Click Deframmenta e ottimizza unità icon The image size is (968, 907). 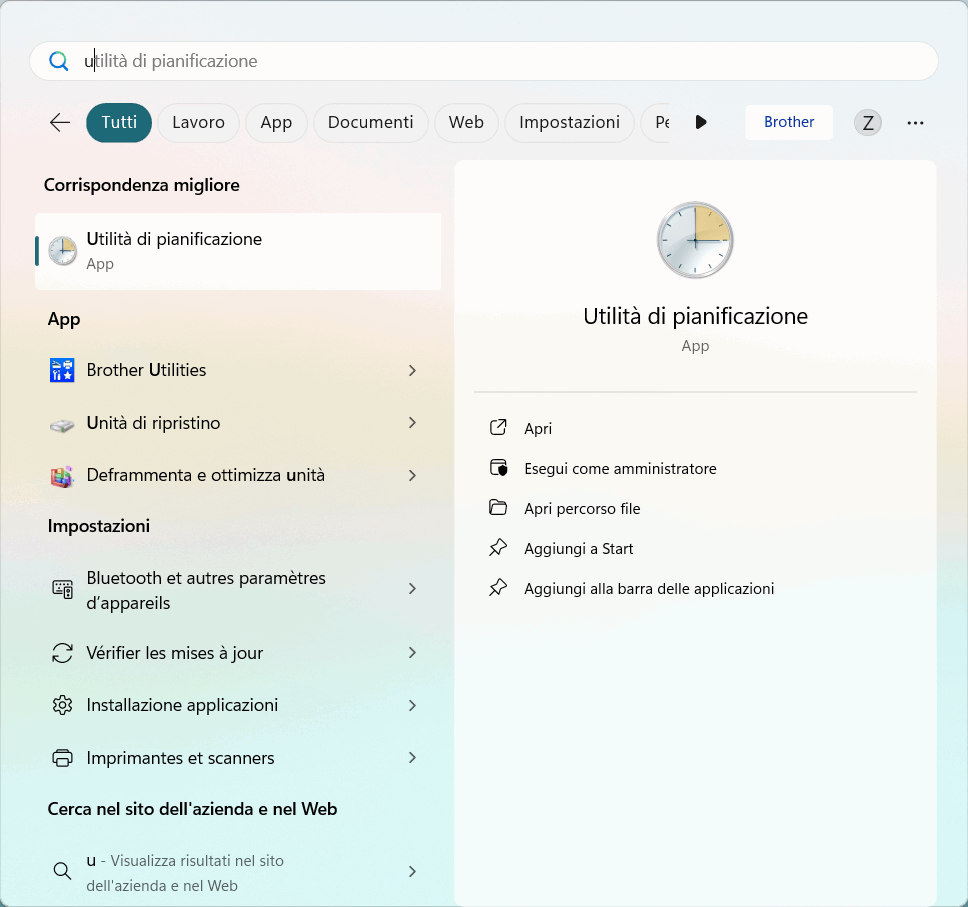point(62,476)
